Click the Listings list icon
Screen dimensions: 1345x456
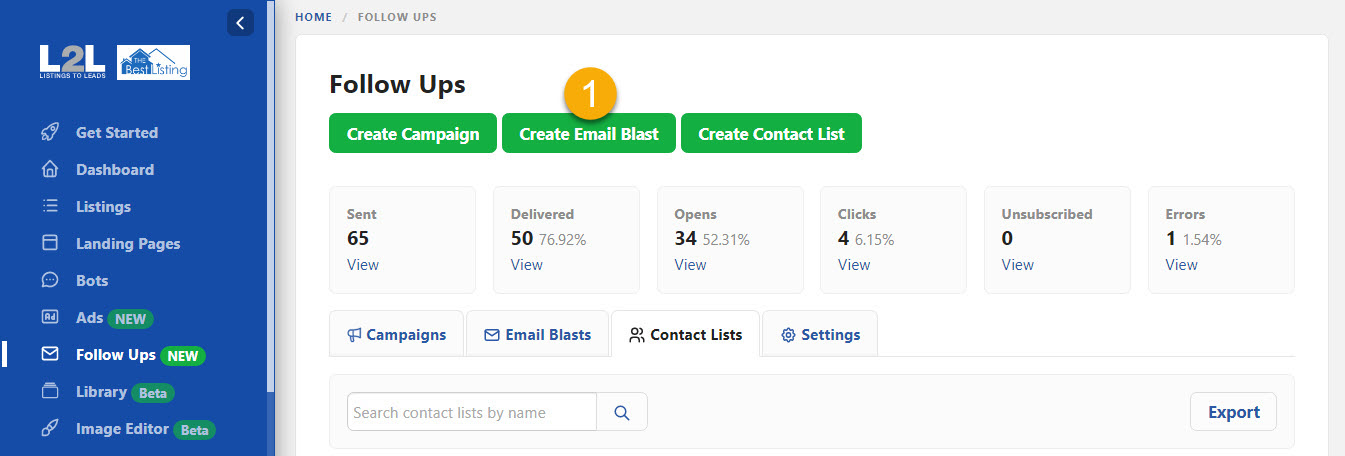click(x=50, y=206)
